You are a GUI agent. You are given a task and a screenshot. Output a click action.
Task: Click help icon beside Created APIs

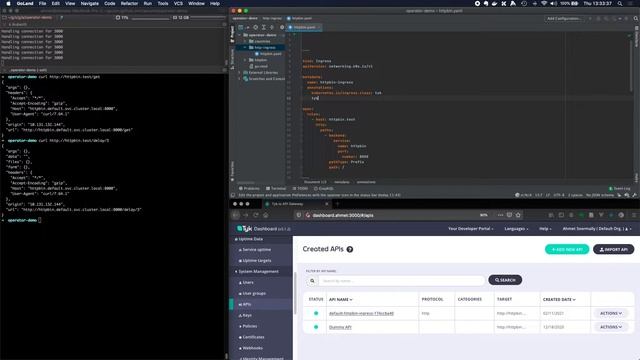(x=350, y=249)
